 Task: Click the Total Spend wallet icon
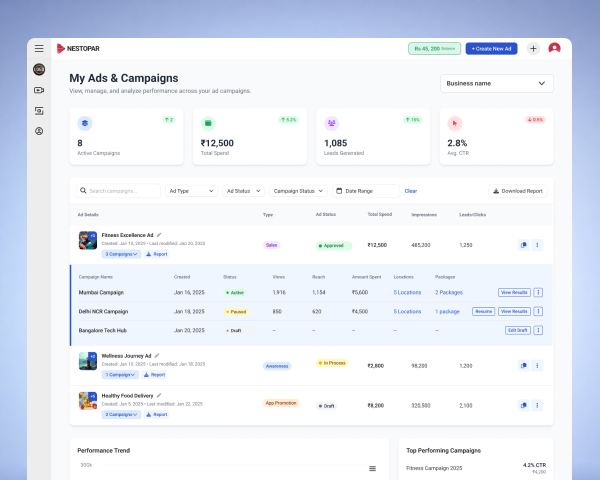point(208,123)
